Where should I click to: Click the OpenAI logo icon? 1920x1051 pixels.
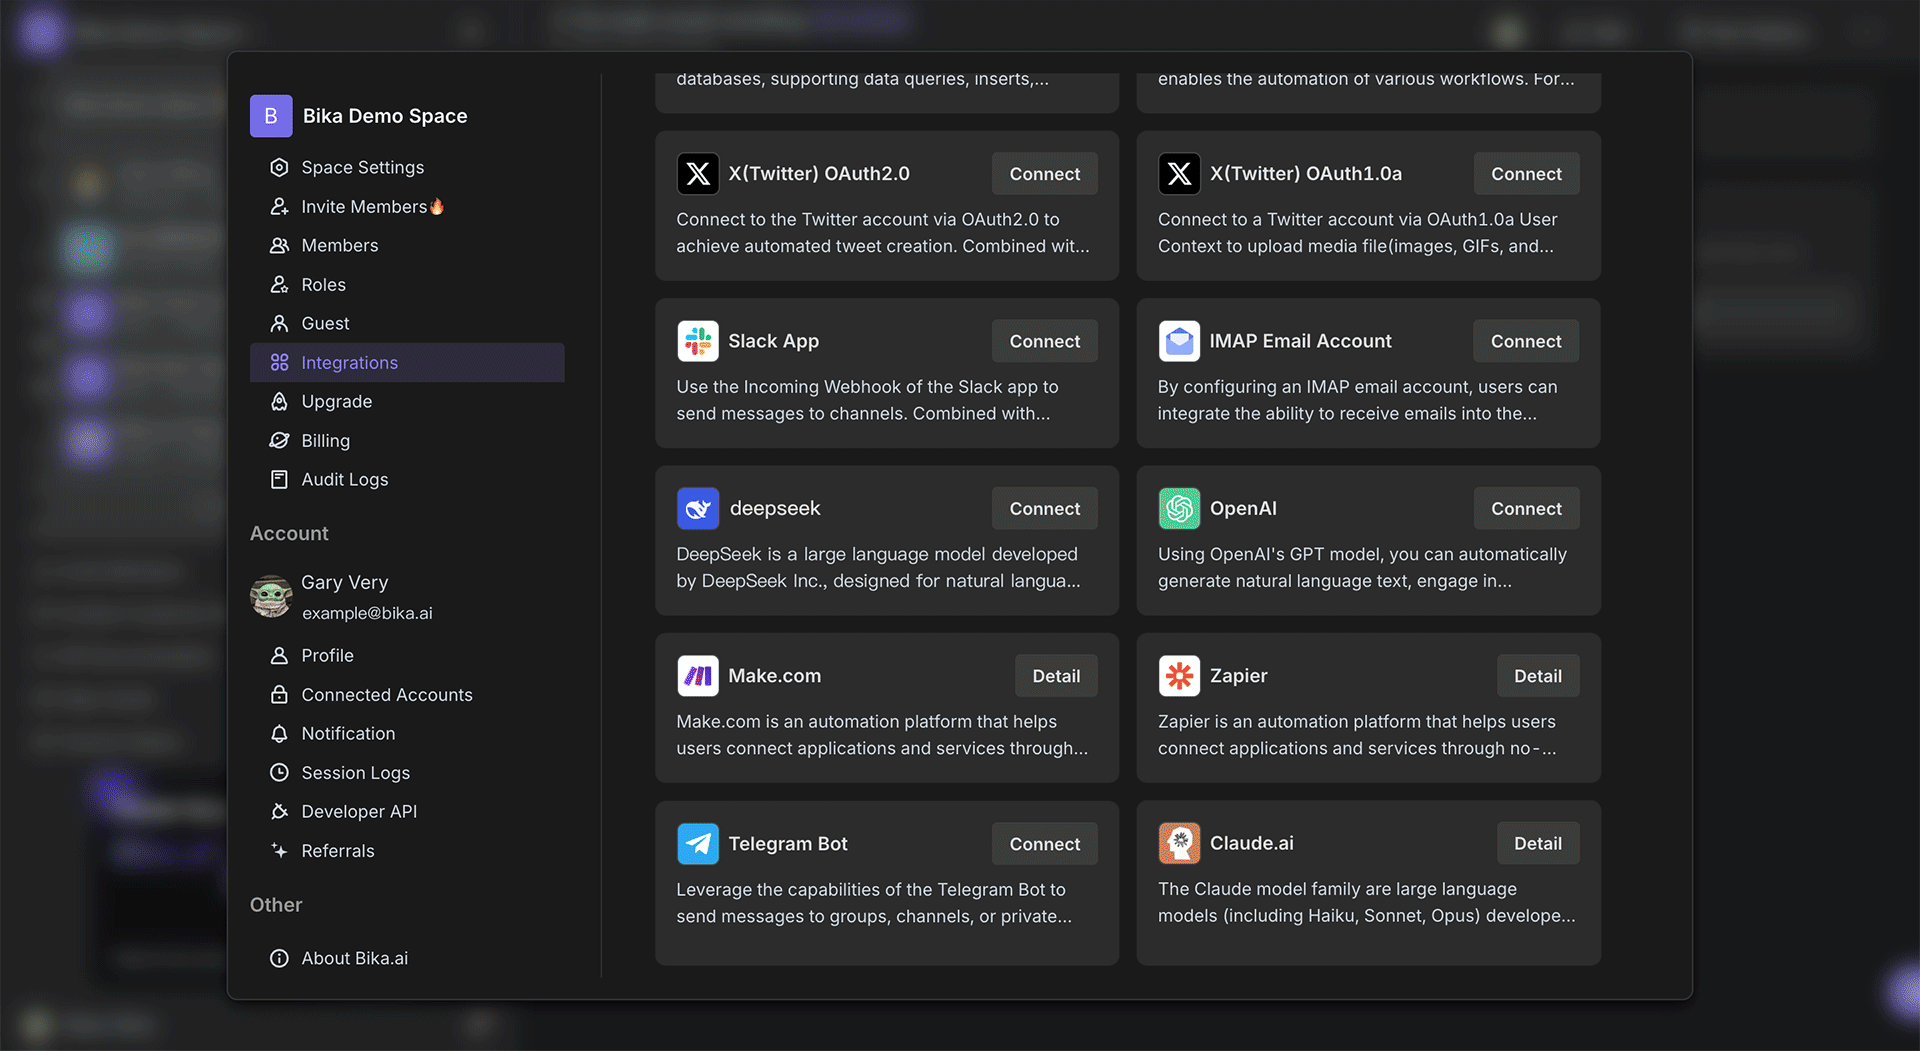1179,508
